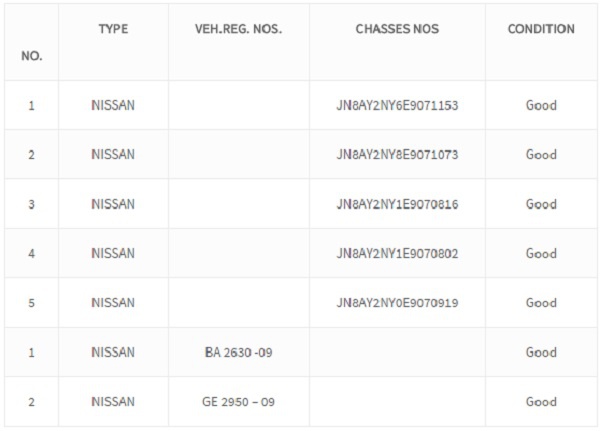Click Good condition for chassis JN8AY2NY6E9071153
Viewport: 600px width, 431px height.
(x=541, y=105)
